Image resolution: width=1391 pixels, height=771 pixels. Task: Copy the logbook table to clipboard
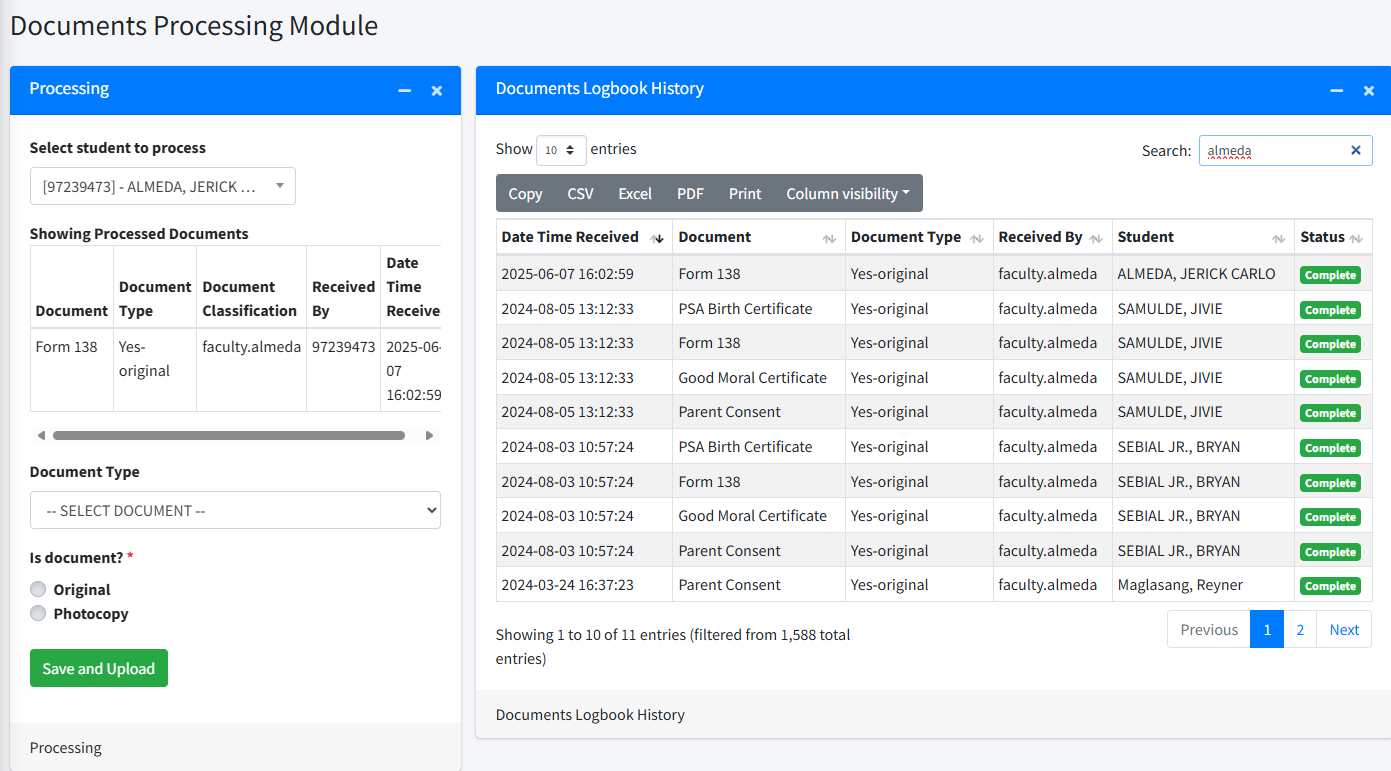(x=525, y=193)
